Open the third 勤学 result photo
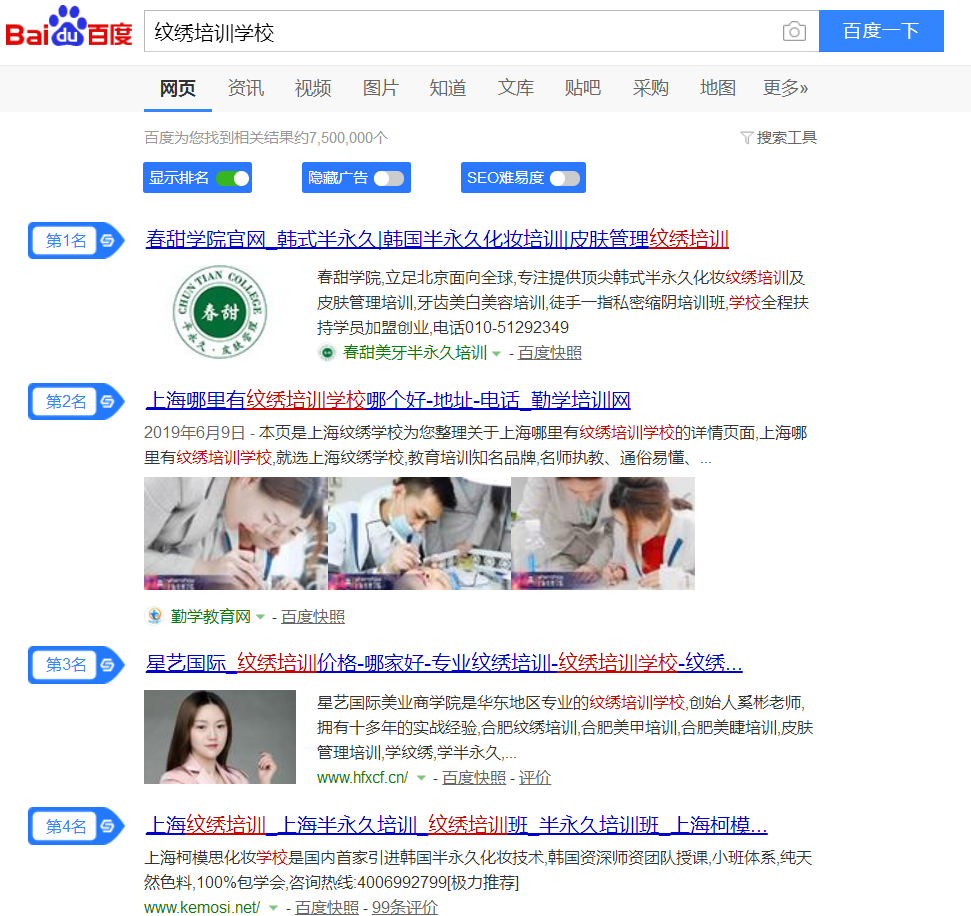 603,533
